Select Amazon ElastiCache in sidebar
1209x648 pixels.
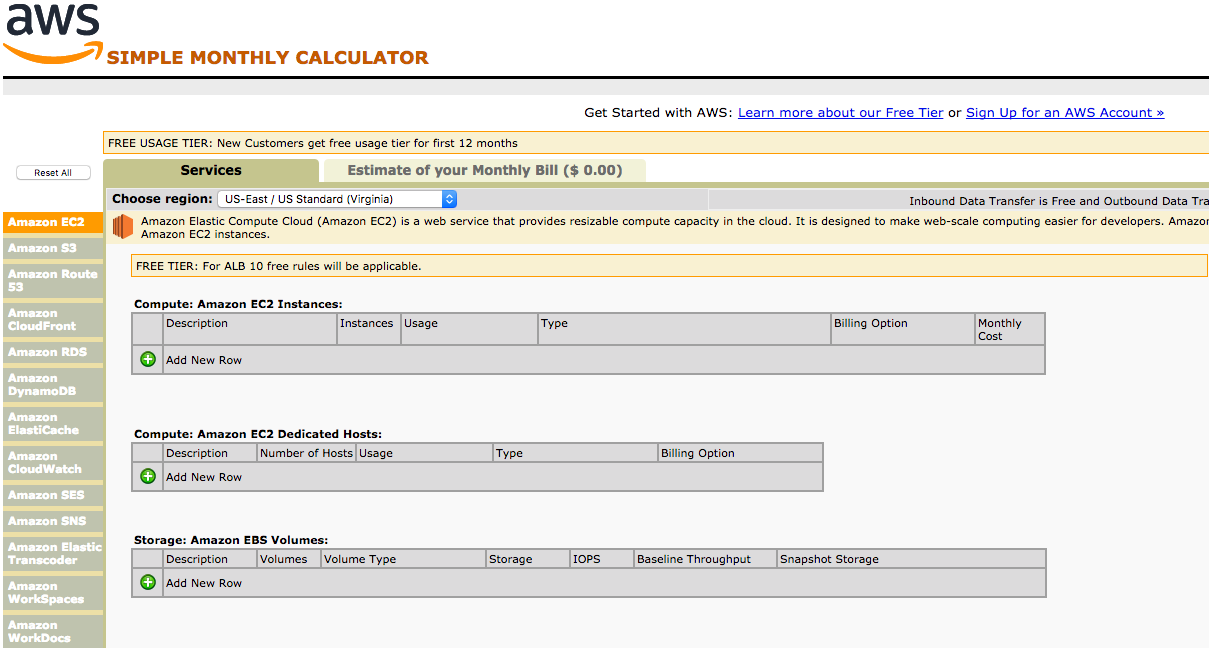[52, 423]
